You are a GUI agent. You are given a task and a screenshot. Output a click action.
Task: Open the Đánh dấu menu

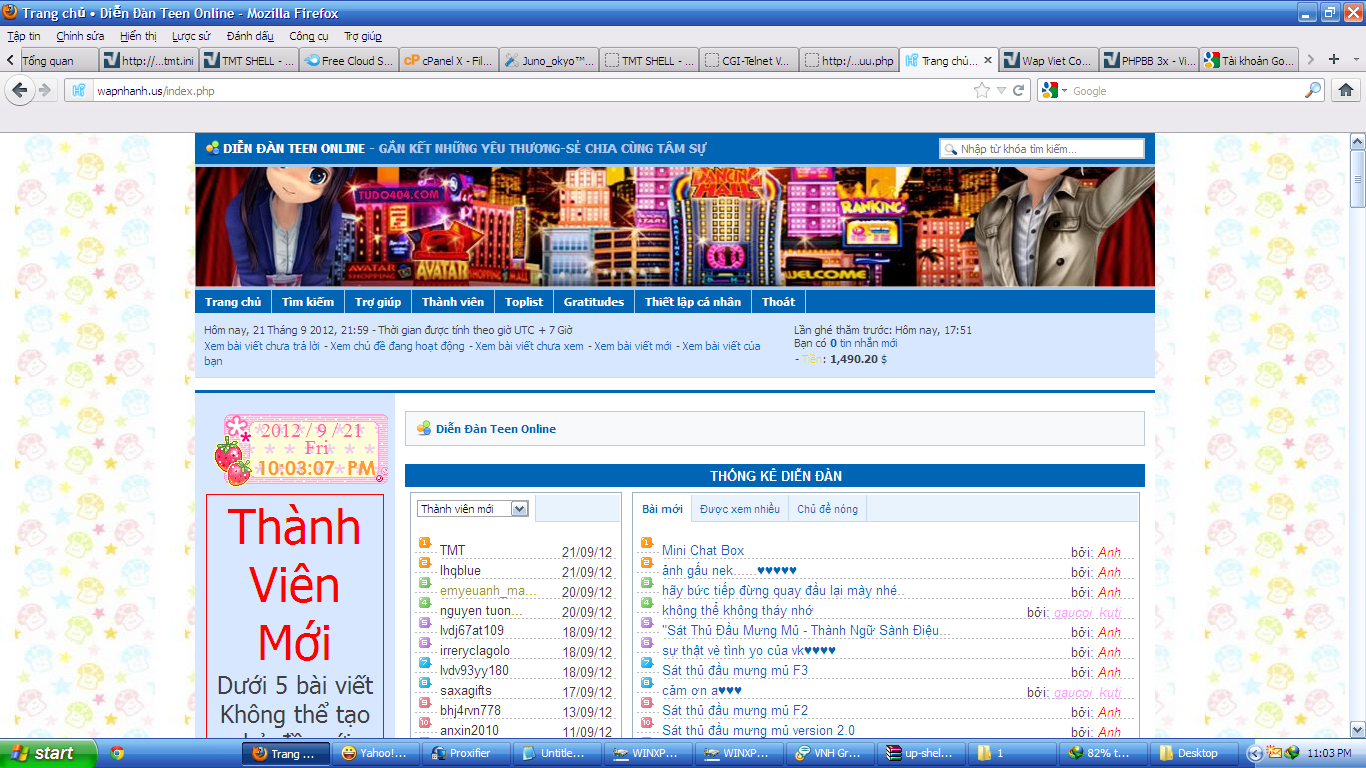coord(250,36)
